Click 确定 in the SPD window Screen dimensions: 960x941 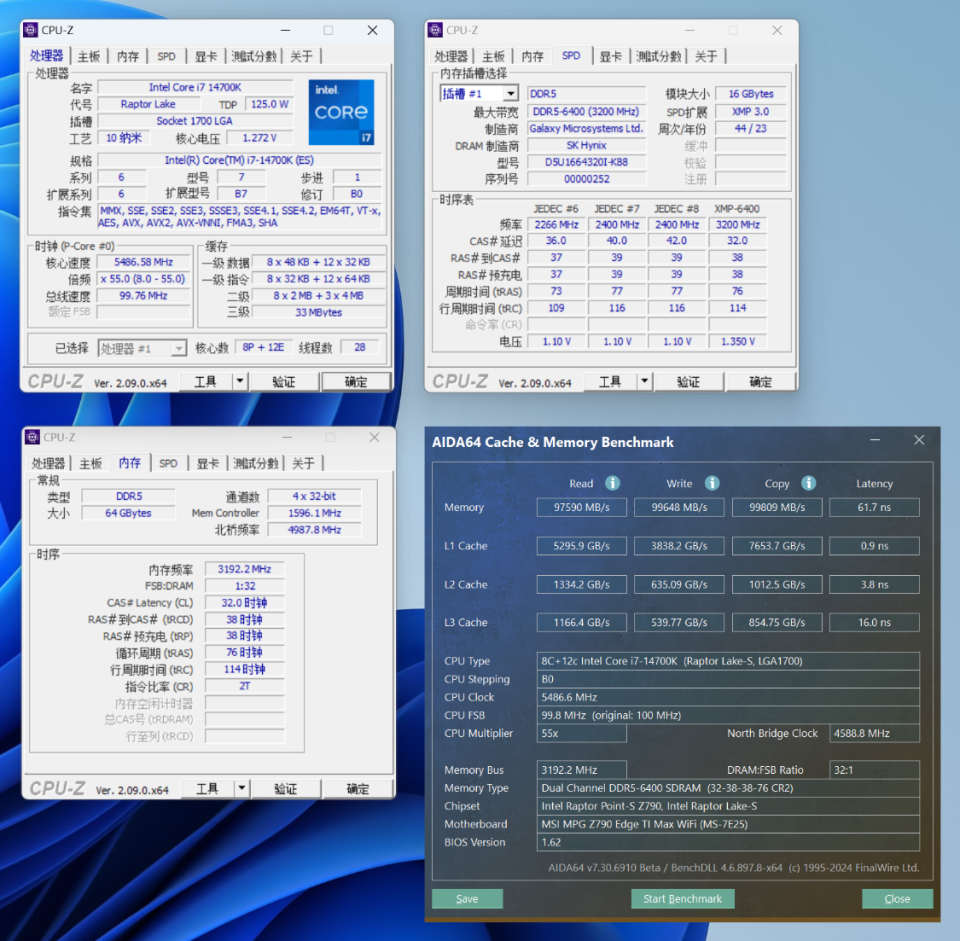coord(761,381)
